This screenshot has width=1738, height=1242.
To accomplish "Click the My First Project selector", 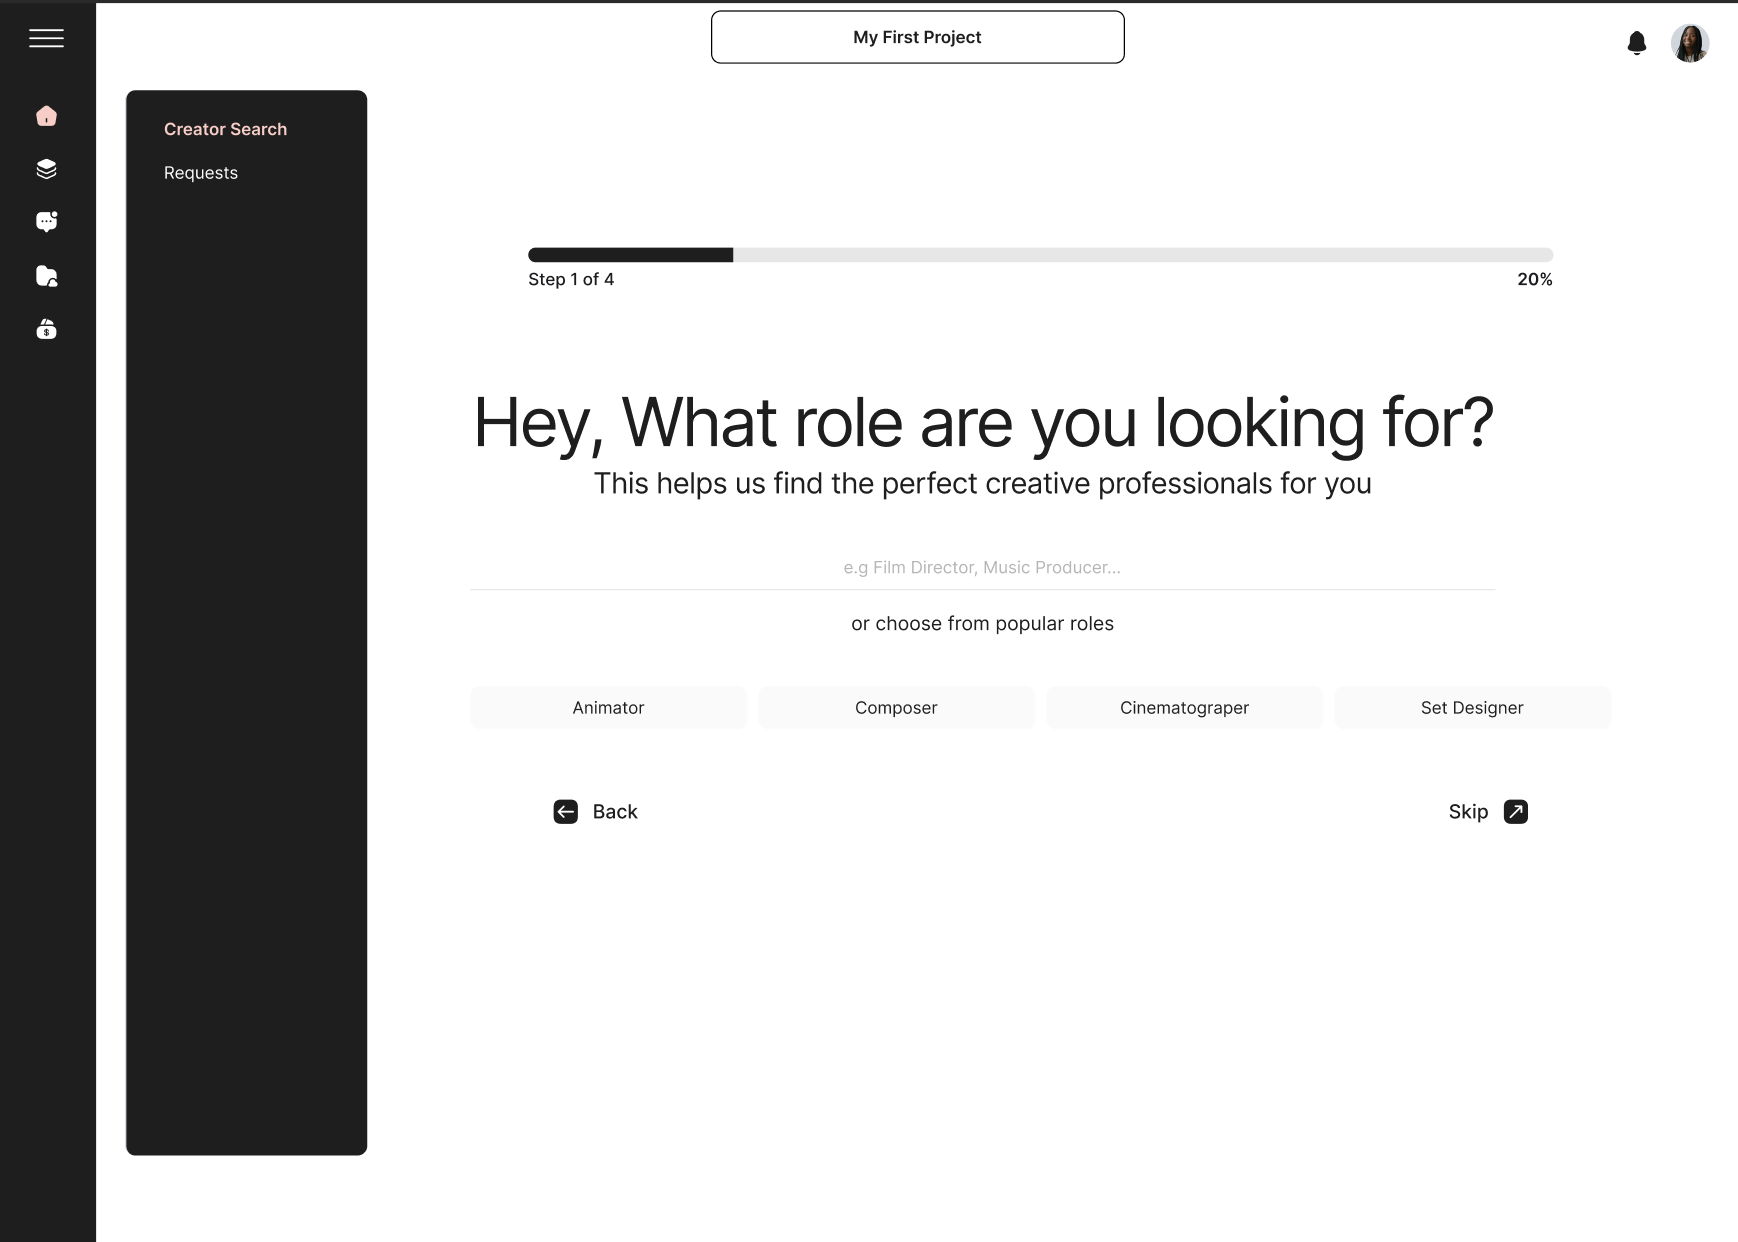I will pyautogui.click(x=917, y=37).
